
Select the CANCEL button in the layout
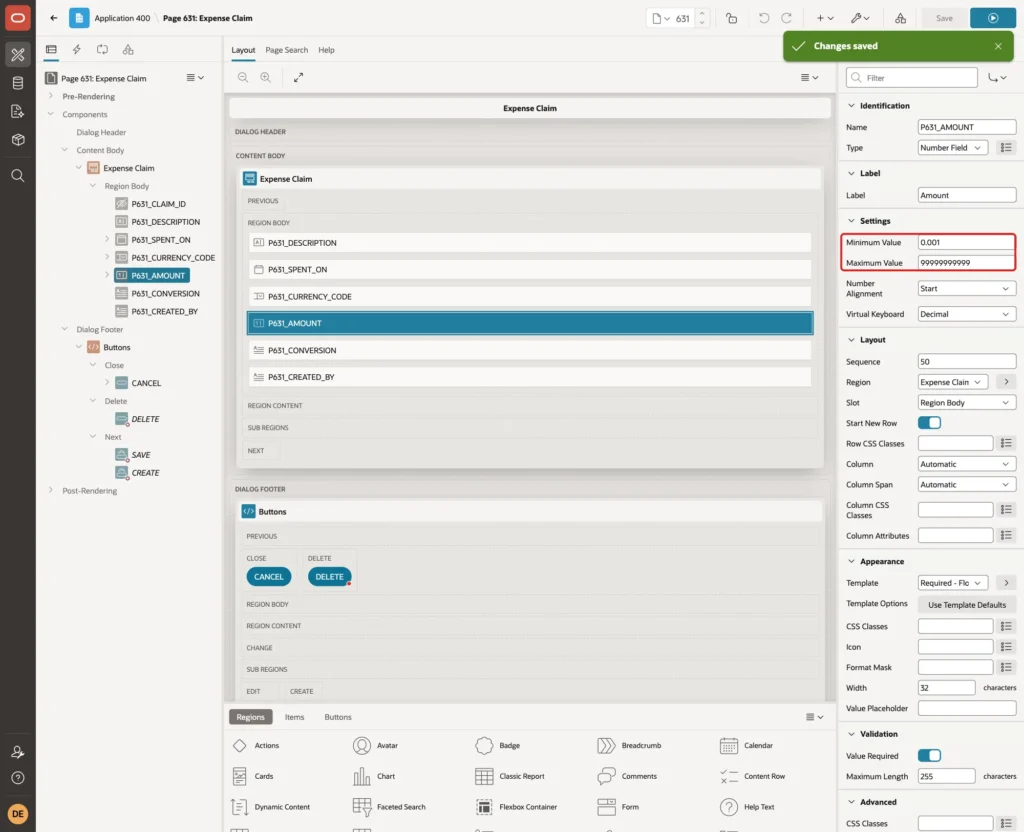268,577
